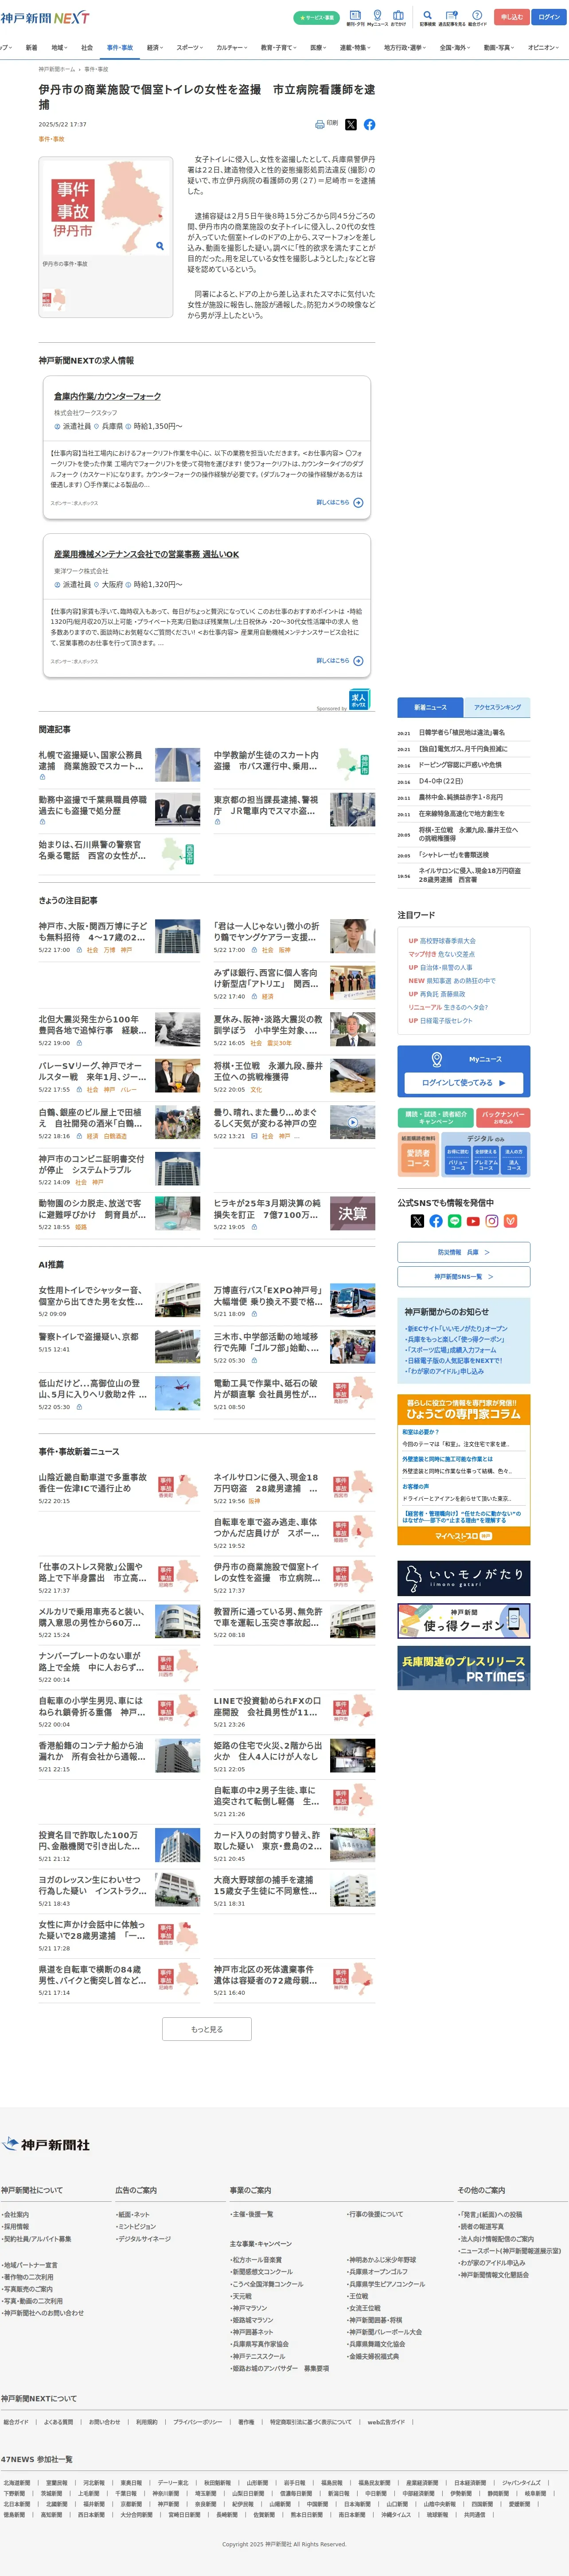Image resolution: width=569 pixels, height=2576 pixels.
Task: Open 兵庫関連のプレスリリース PR TIMES banner
Action: 464,1668
